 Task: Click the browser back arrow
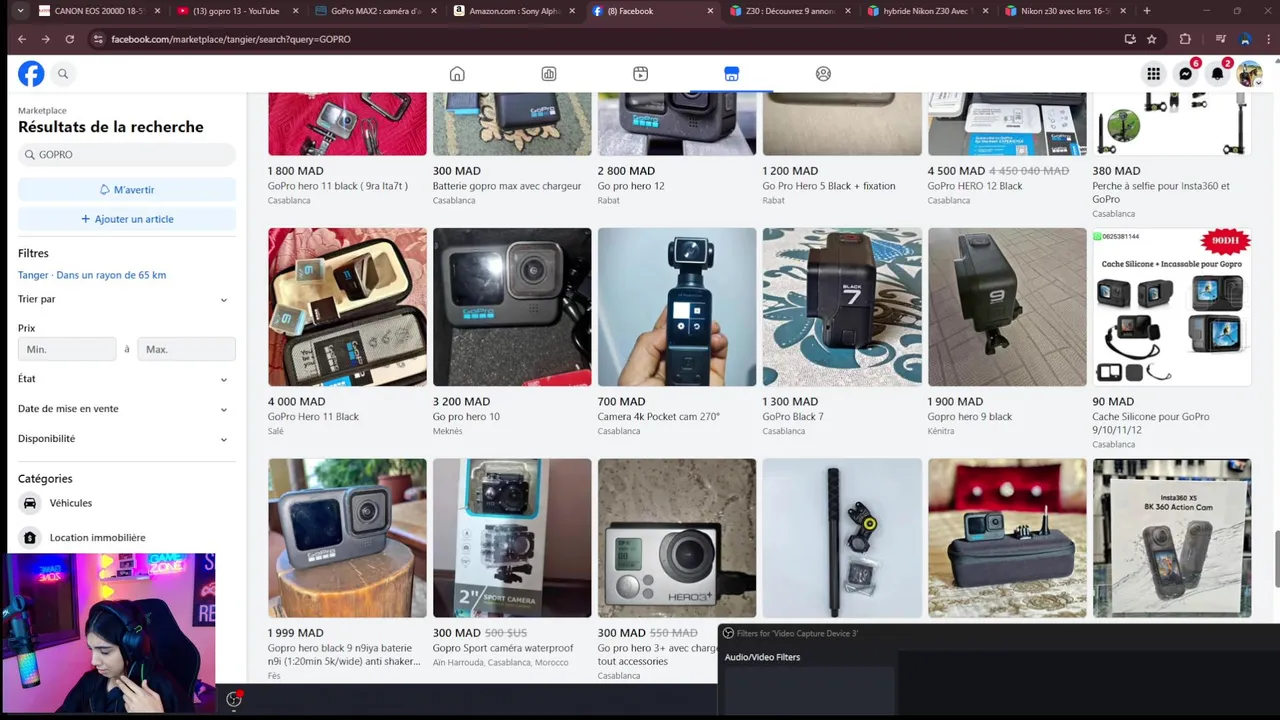pos(22,39)
